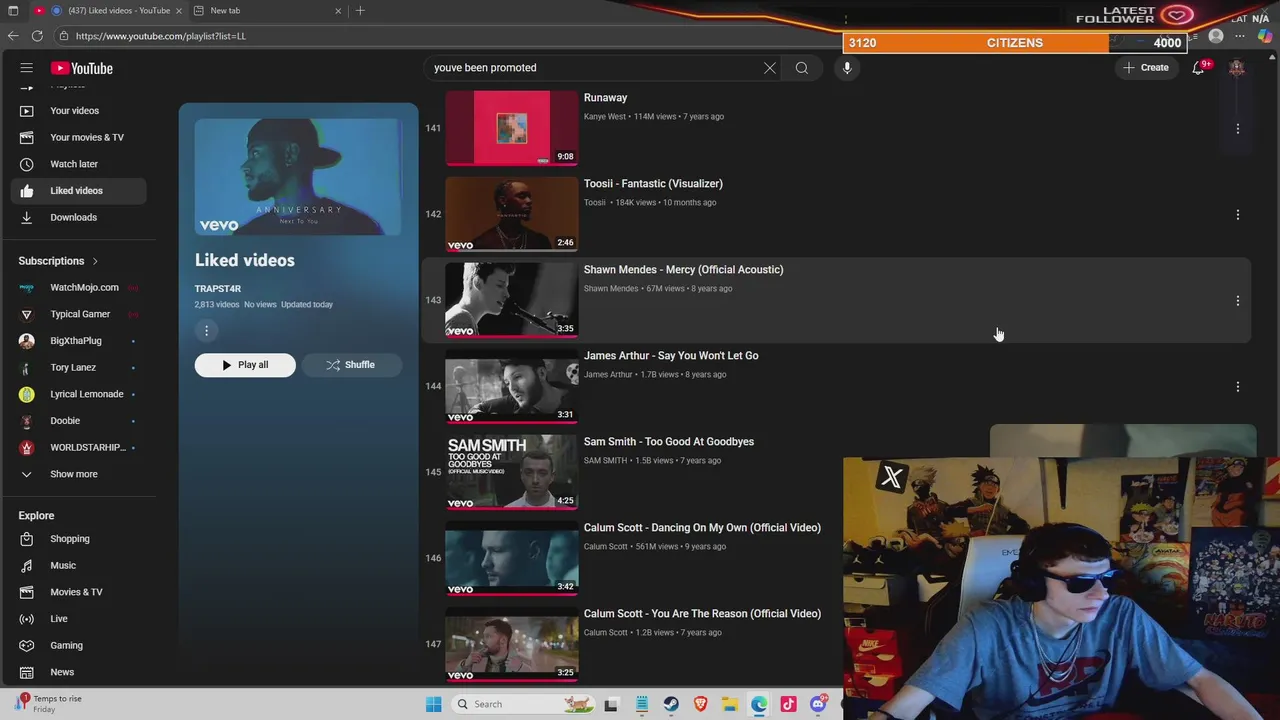
Task: Open the weather widget on taskbar
Action: click(x=47, y=704)
